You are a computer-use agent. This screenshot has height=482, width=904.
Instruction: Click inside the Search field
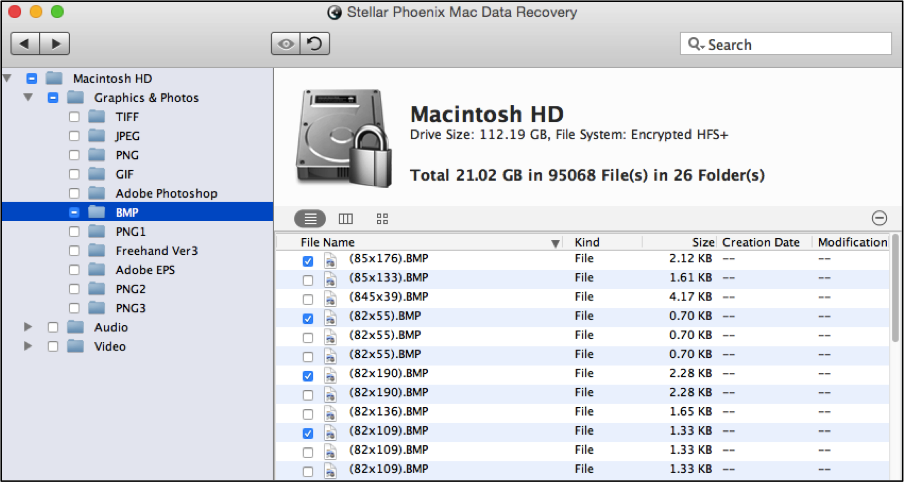786,44
